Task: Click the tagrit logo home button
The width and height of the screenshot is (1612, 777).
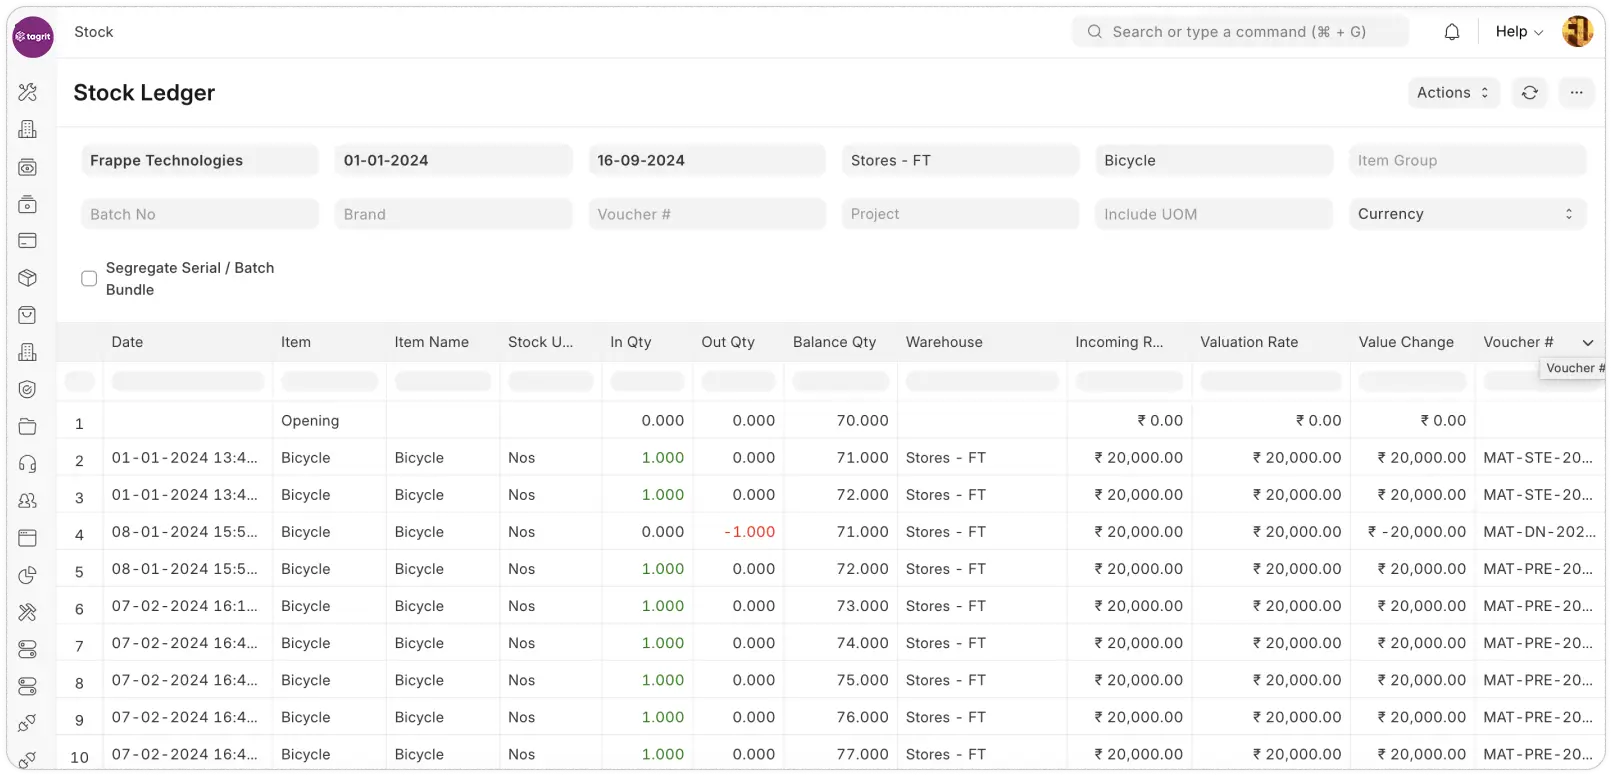Action: [x=33, y=37]
